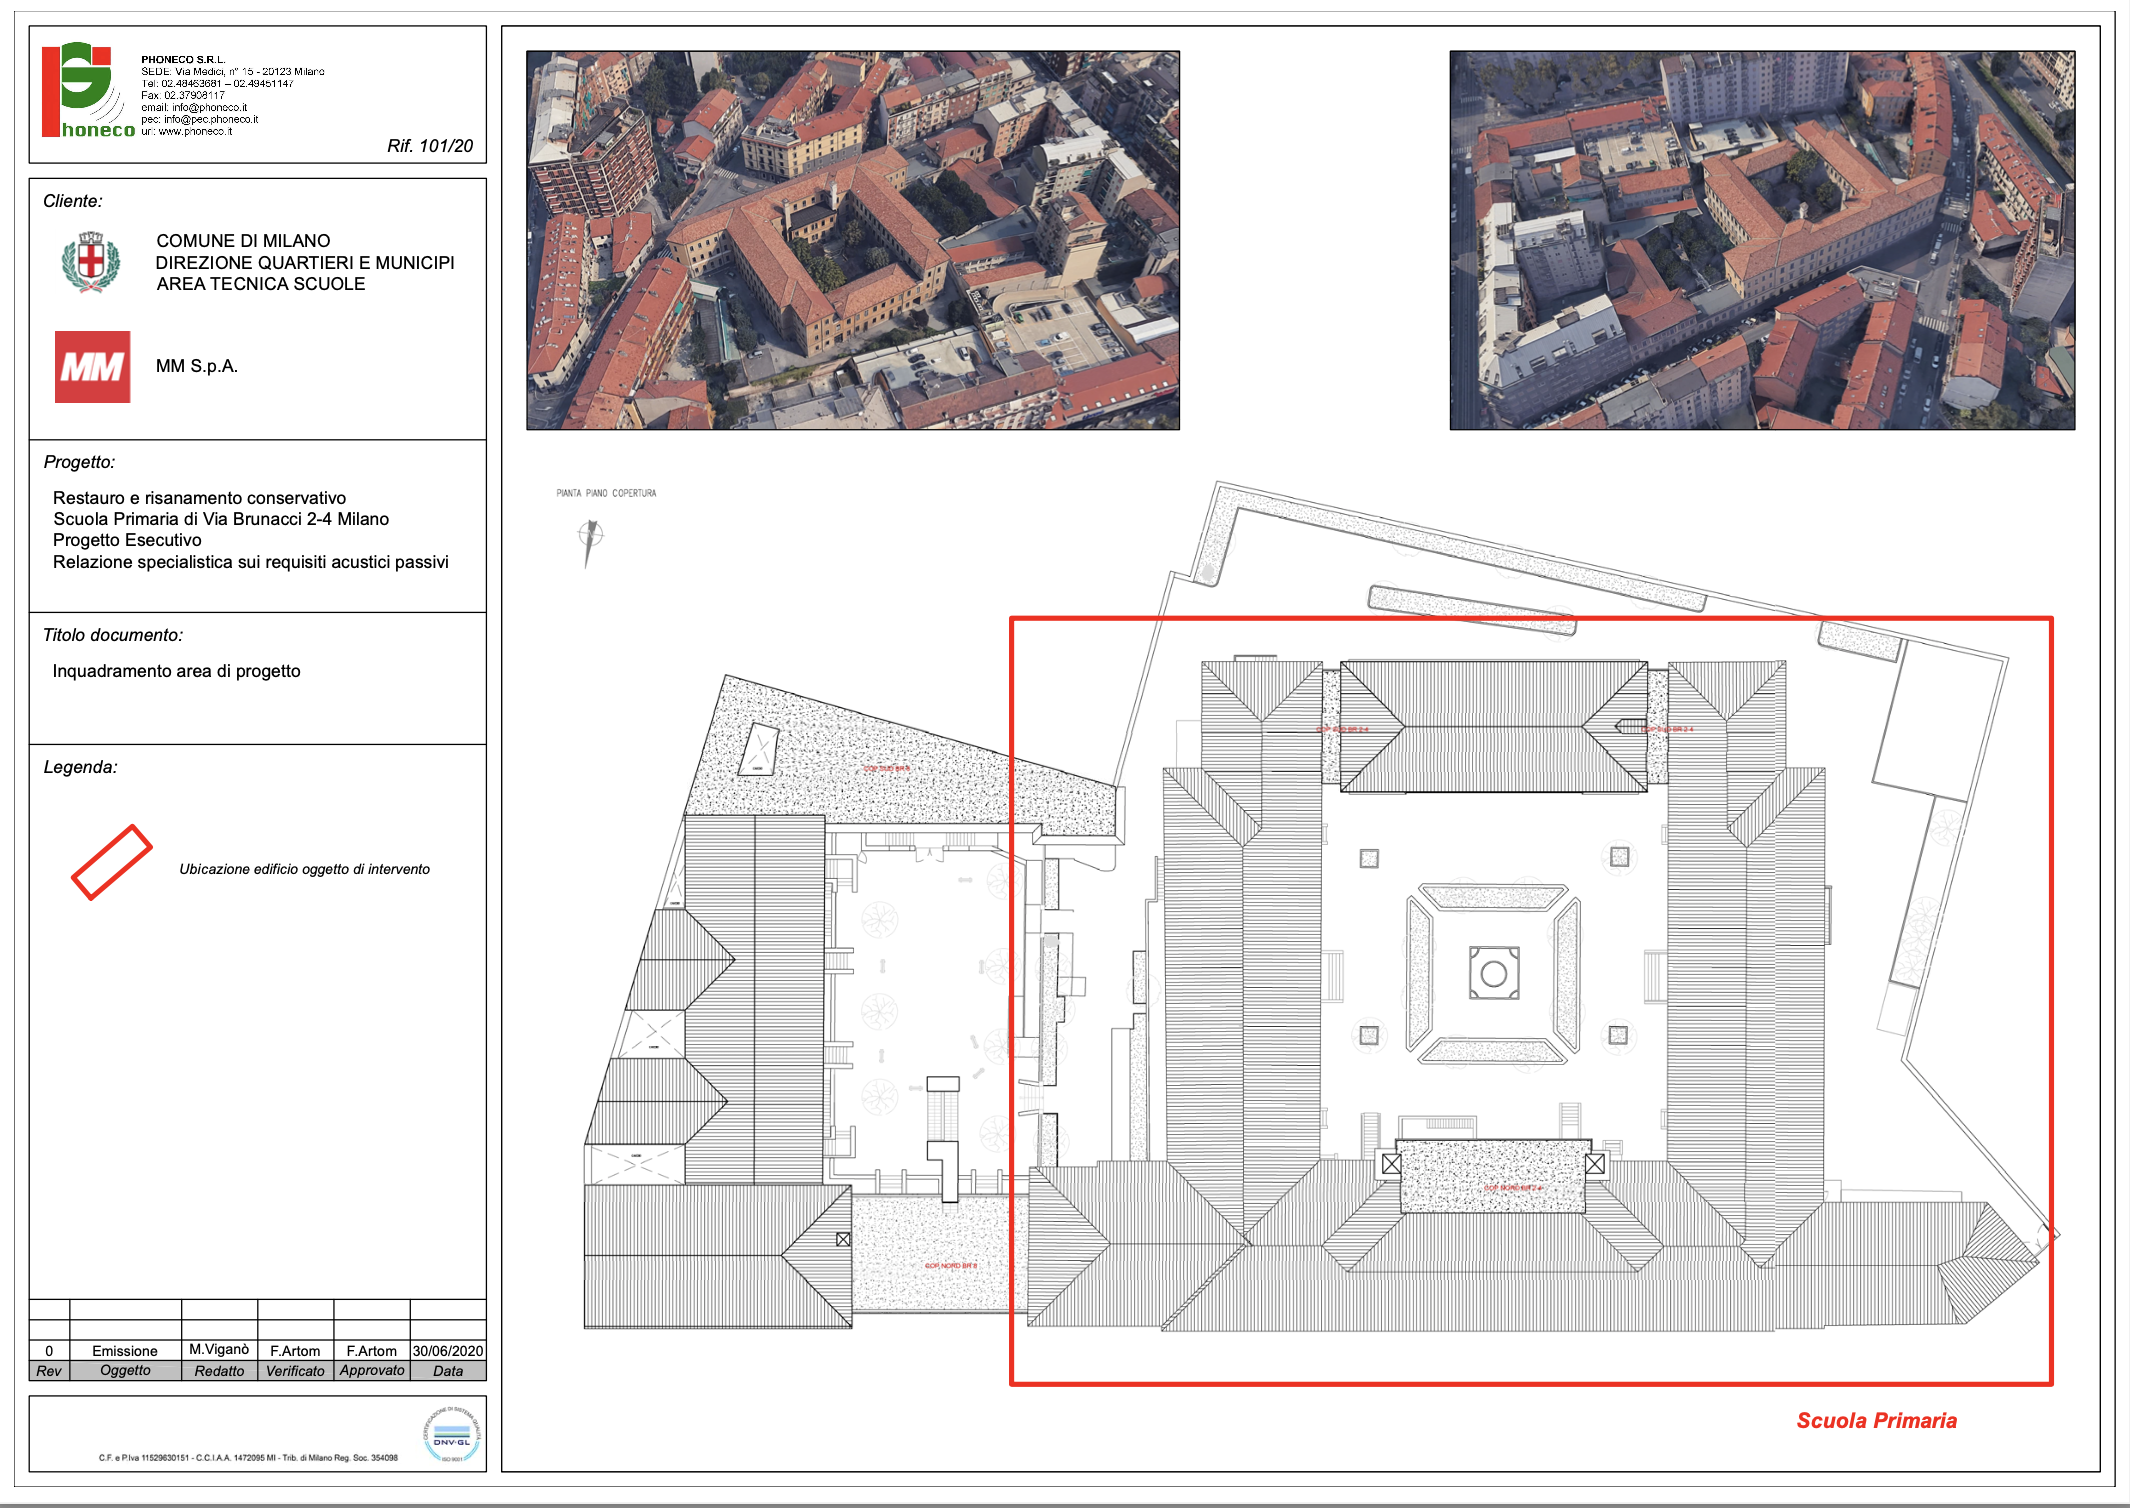This screenshot has width=2130, height=1508.
Task: Select 'AREA TECNICA SCUOLE' line
Action: click(x=260, y=284)
